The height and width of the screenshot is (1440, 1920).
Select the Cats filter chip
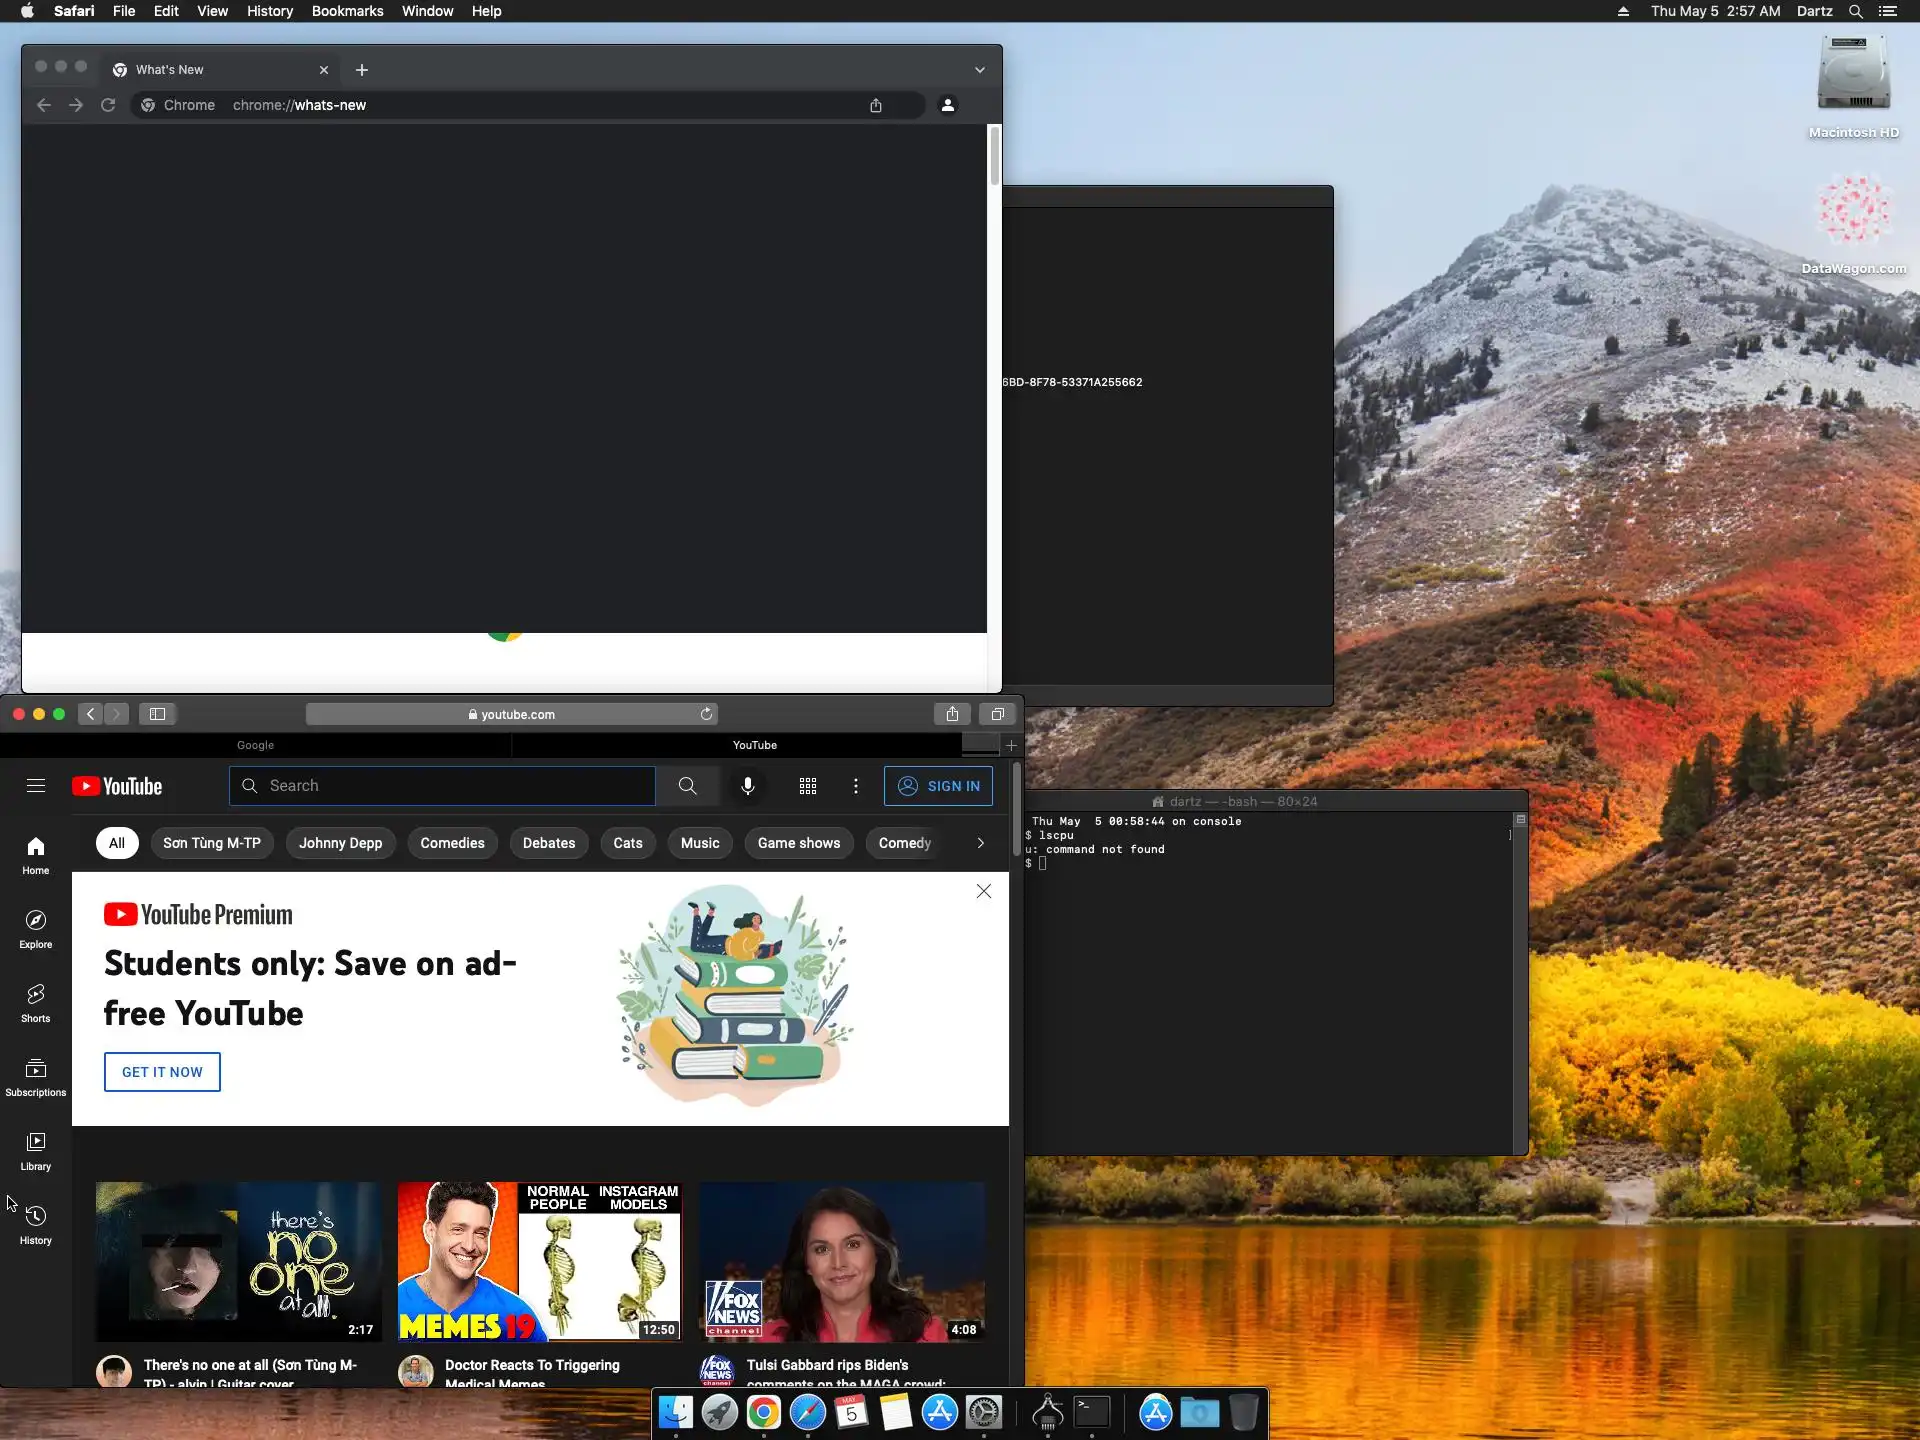click(x=627, y=843)
